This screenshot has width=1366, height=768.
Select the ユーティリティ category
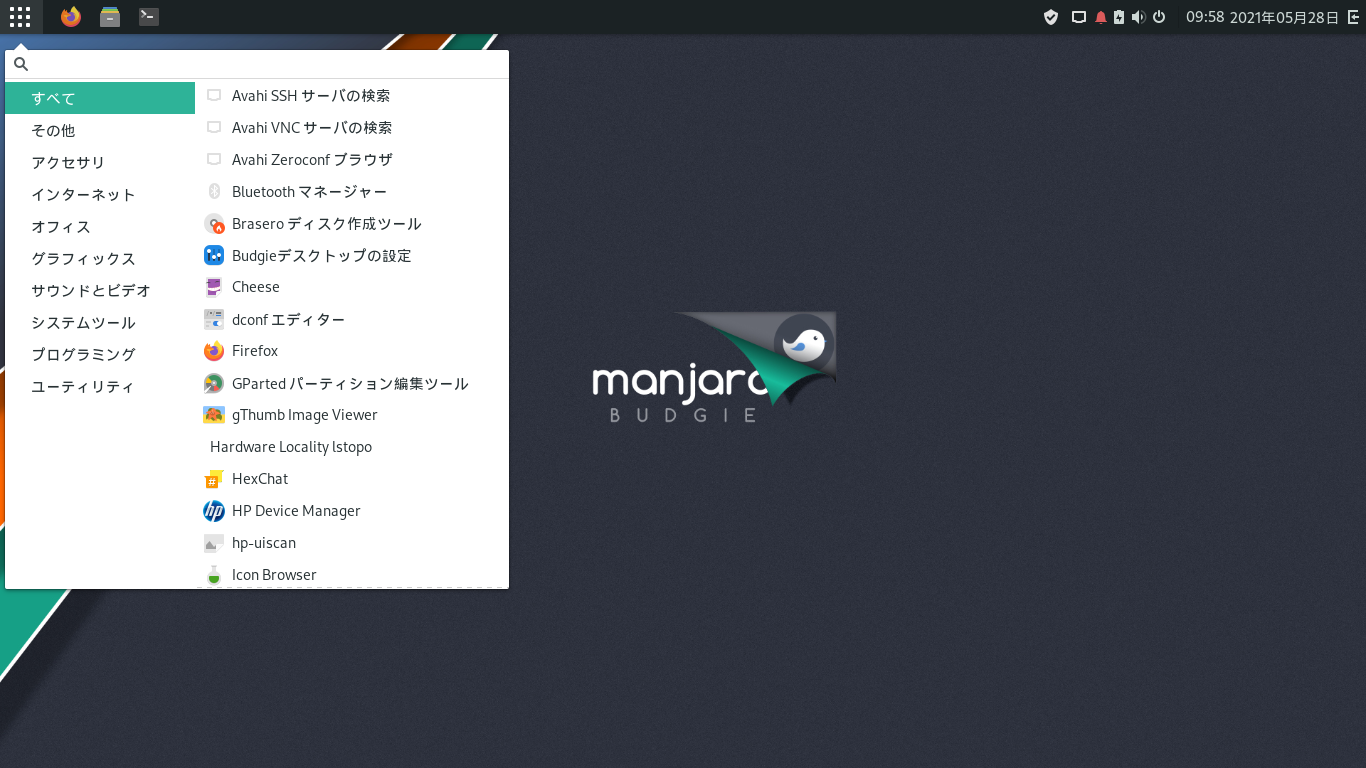tap(100, 386)
